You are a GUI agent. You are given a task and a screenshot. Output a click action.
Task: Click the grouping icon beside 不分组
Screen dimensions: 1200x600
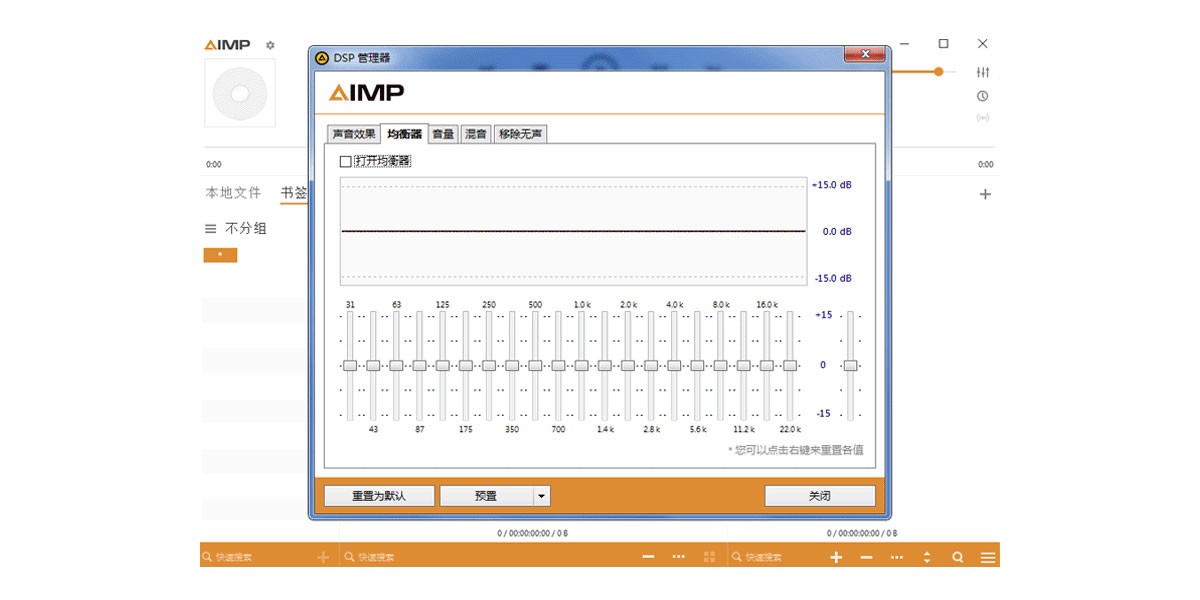209,228
